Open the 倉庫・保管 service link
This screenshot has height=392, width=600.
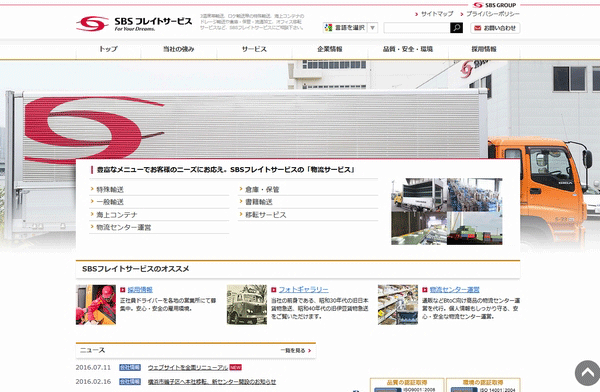tap(262, 189)
